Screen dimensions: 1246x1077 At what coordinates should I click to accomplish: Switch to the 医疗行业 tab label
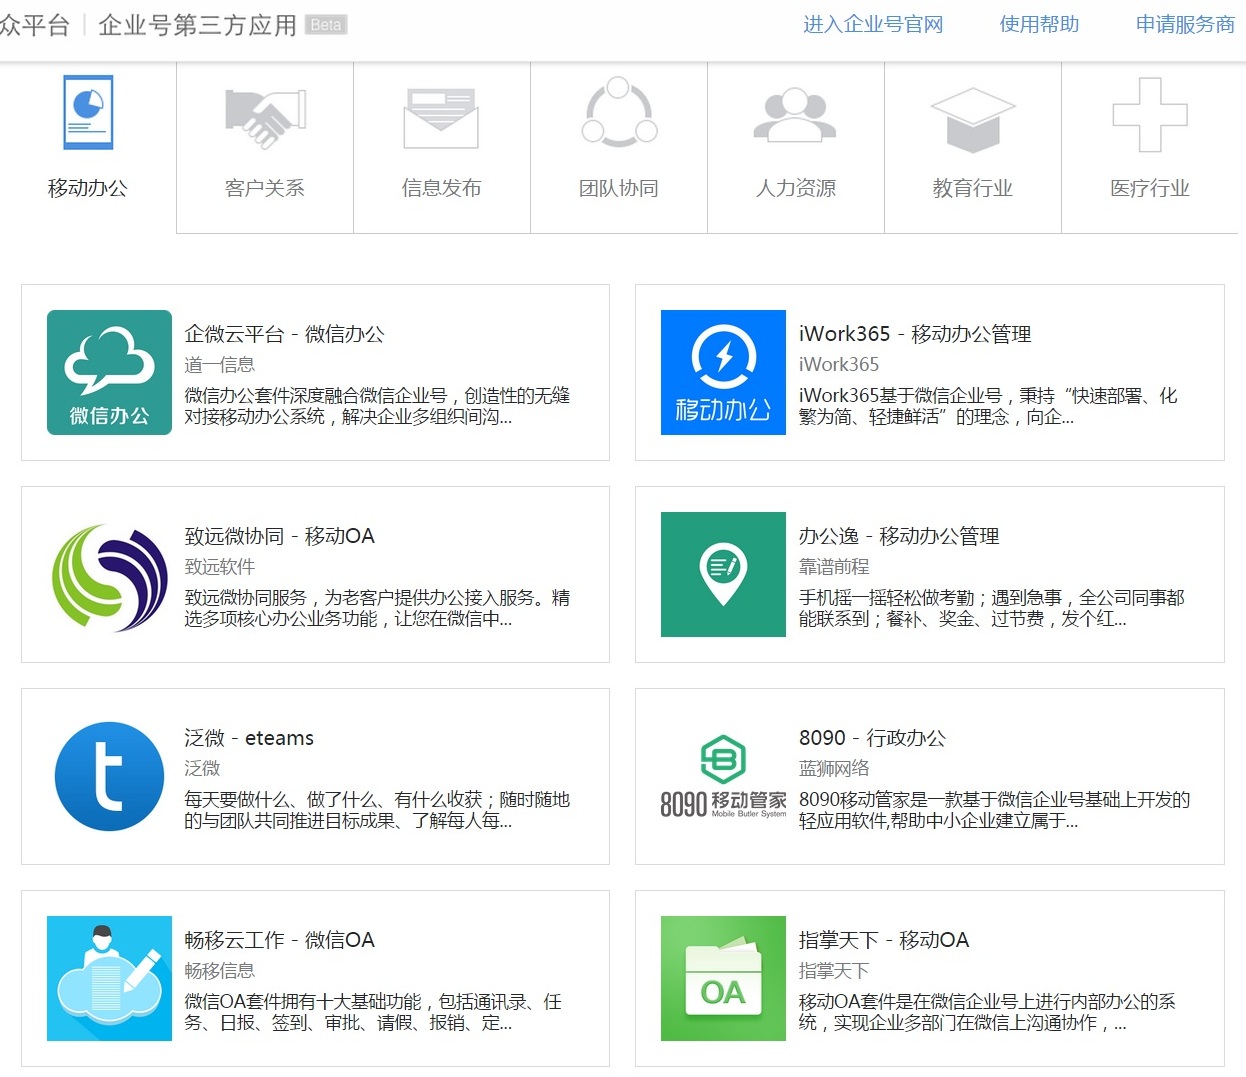(1150, 188)
